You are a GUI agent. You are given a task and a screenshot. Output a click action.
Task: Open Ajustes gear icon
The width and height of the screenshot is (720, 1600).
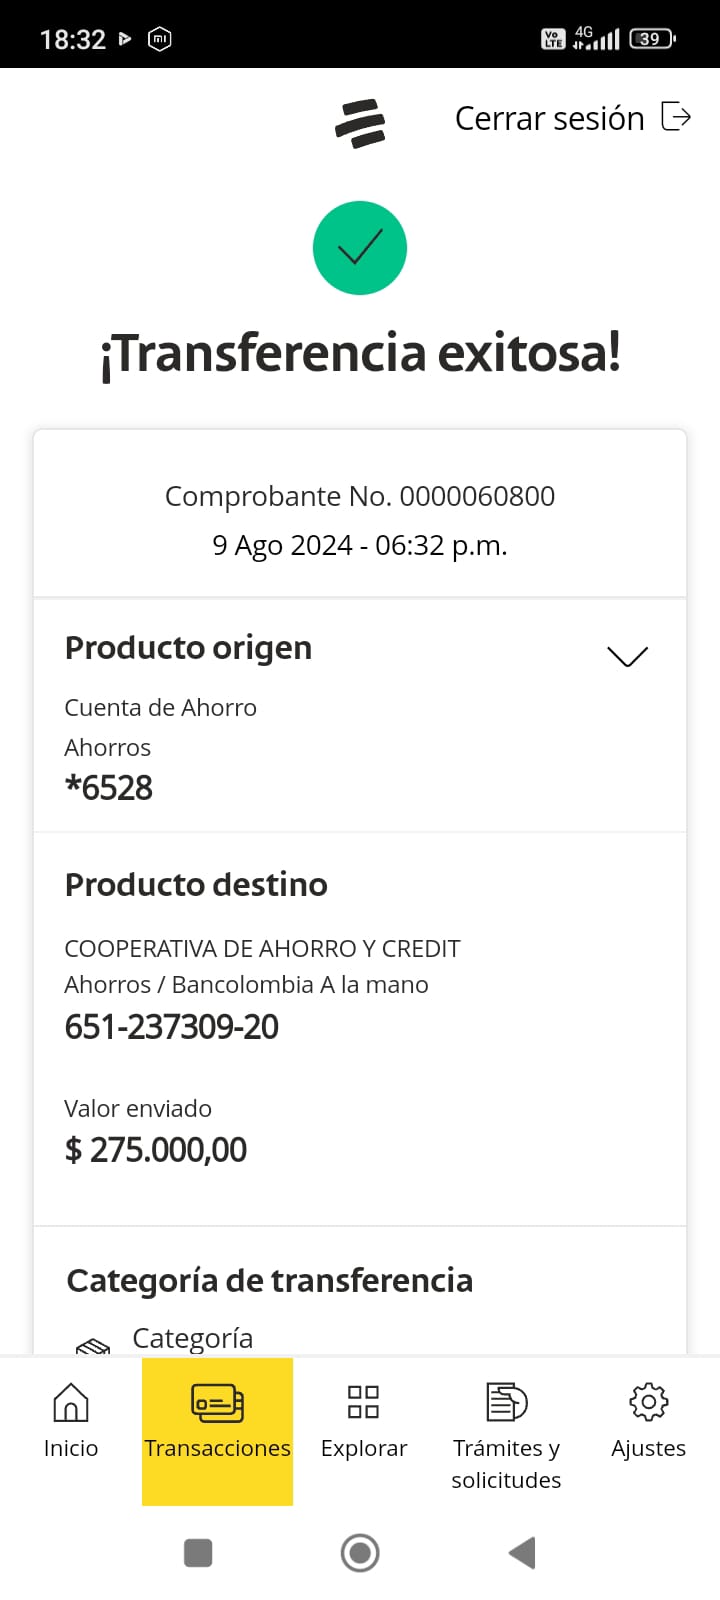pos(648,1402)
